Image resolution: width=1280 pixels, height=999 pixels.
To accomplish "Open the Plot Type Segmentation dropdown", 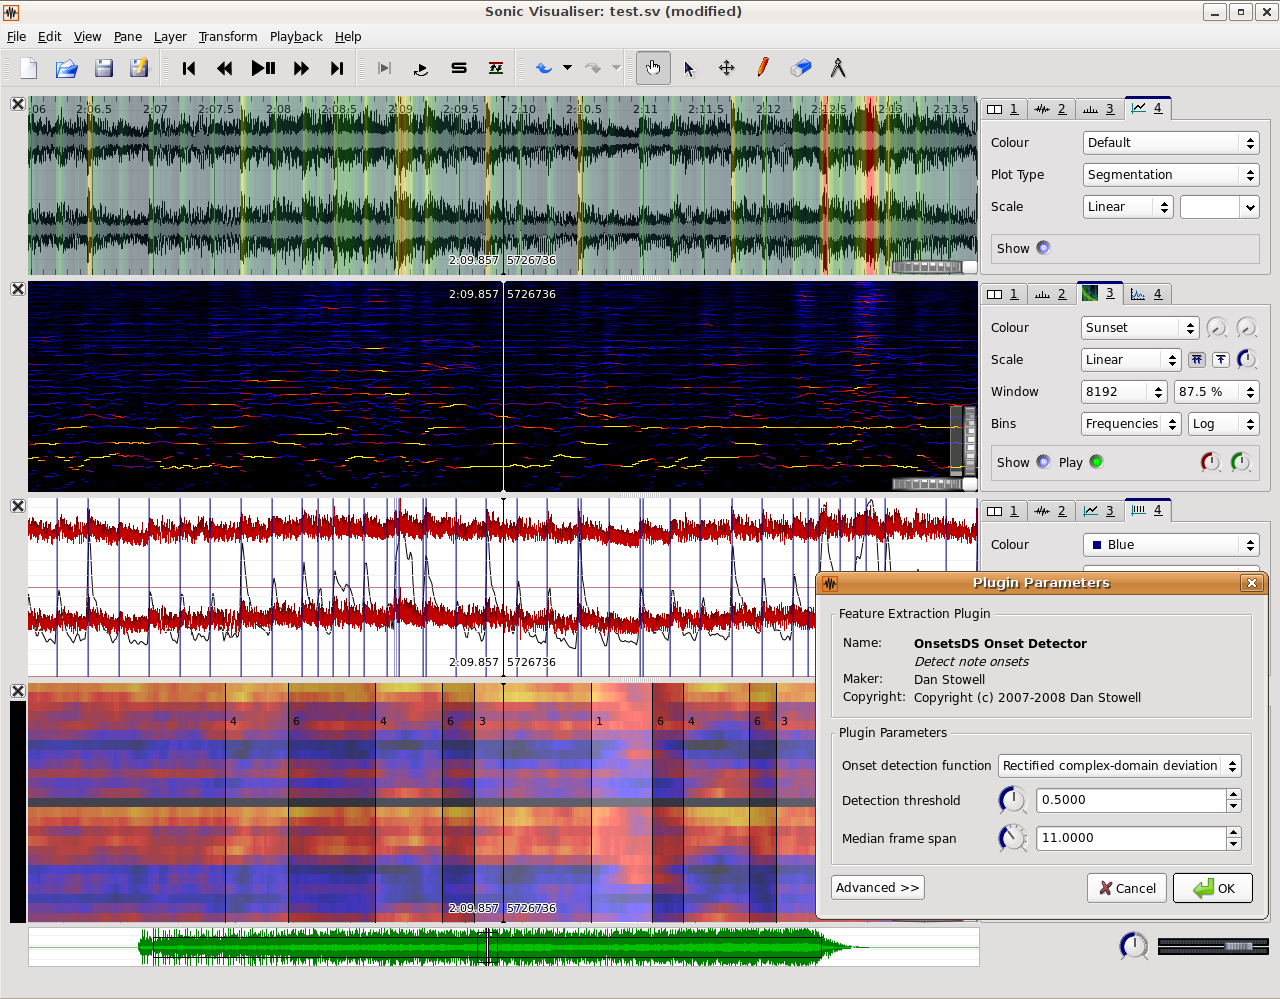I will [x=1171, y=175].
